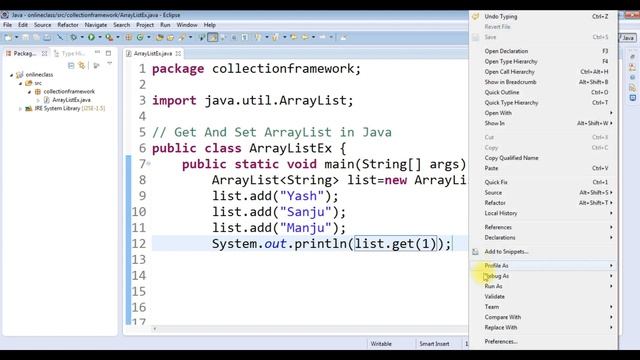Image resolution: width=640 pixels, height=360 pixels.
Task: Collapse the onlineclass project tree node
Action: [11, 75]
